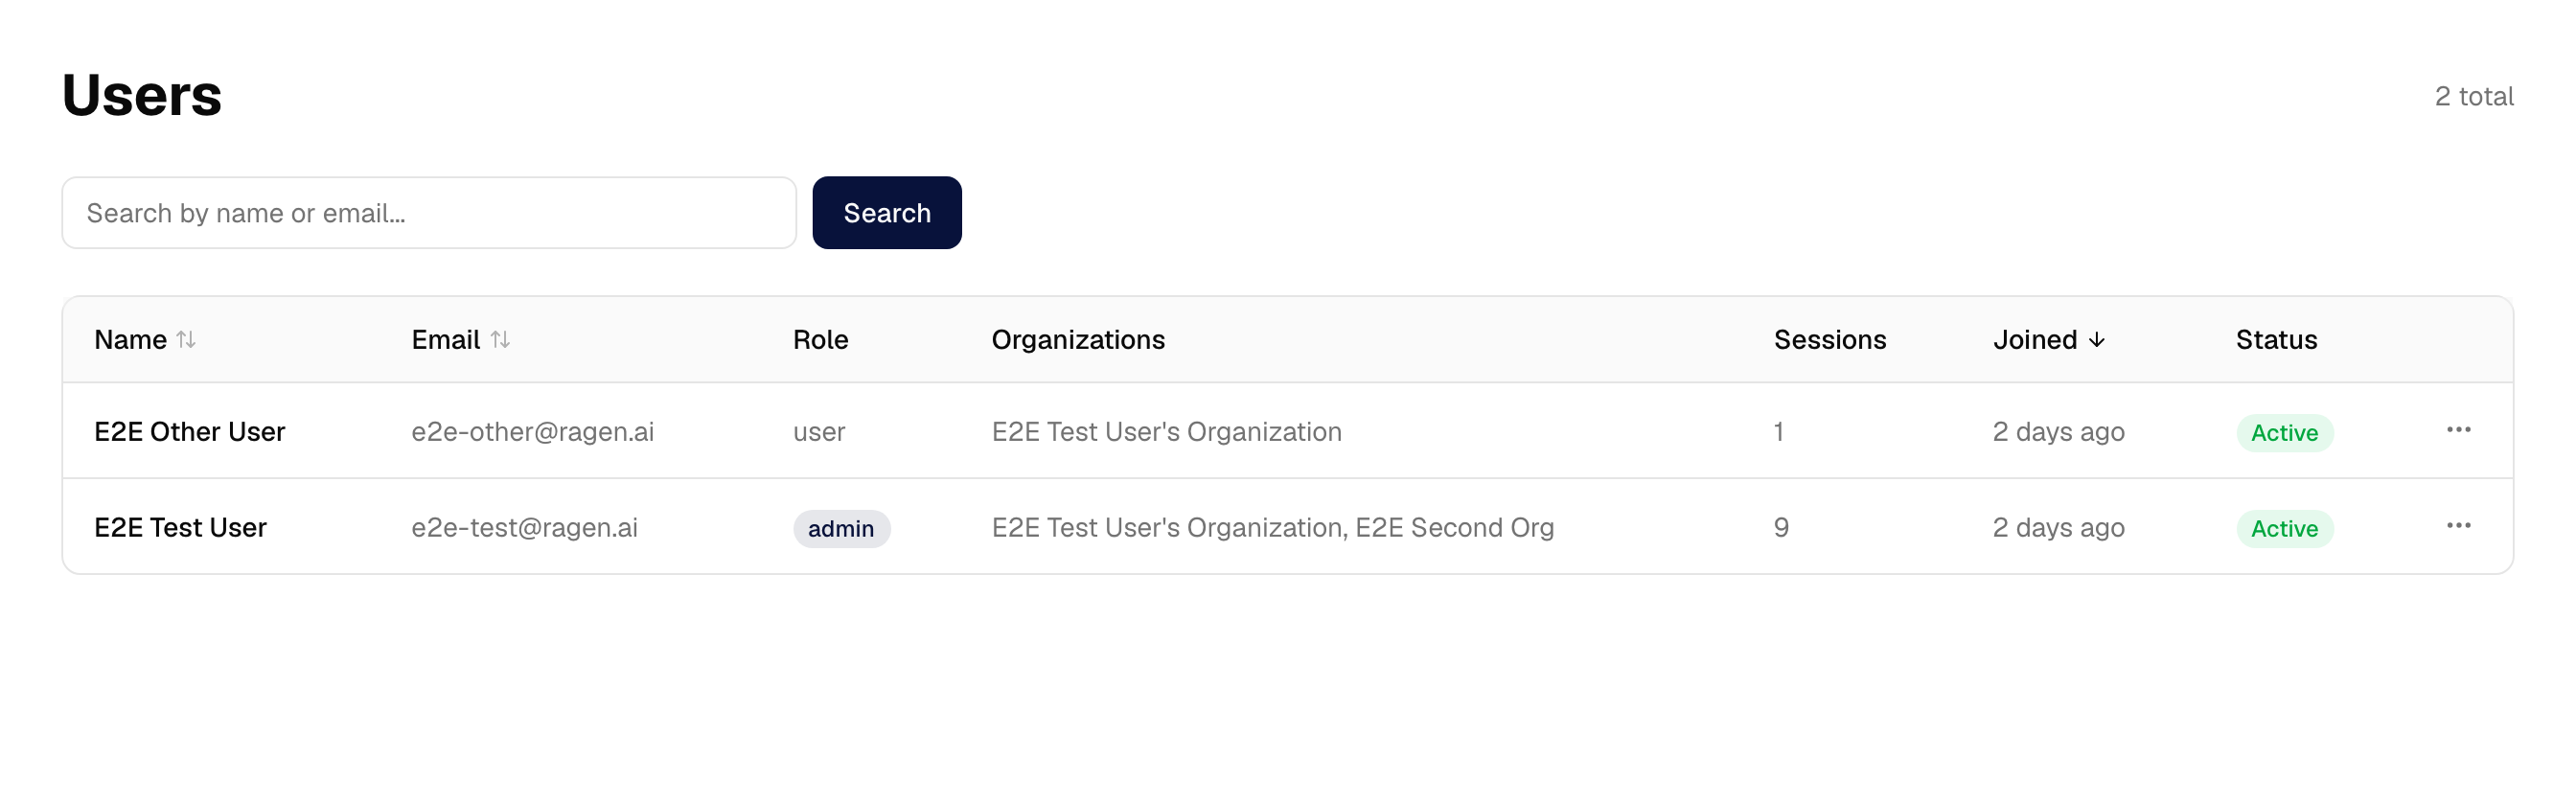The image size is (2576, 805).
Task: Click the Sessions column header
Action: 1829,340
